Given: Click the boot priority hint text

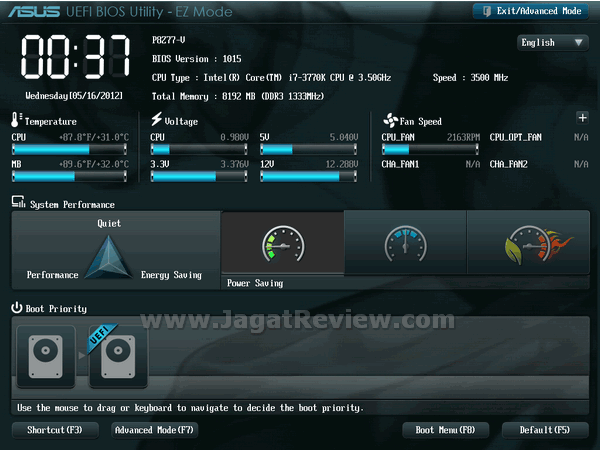Looking at the screenshot, I should 190,408.
